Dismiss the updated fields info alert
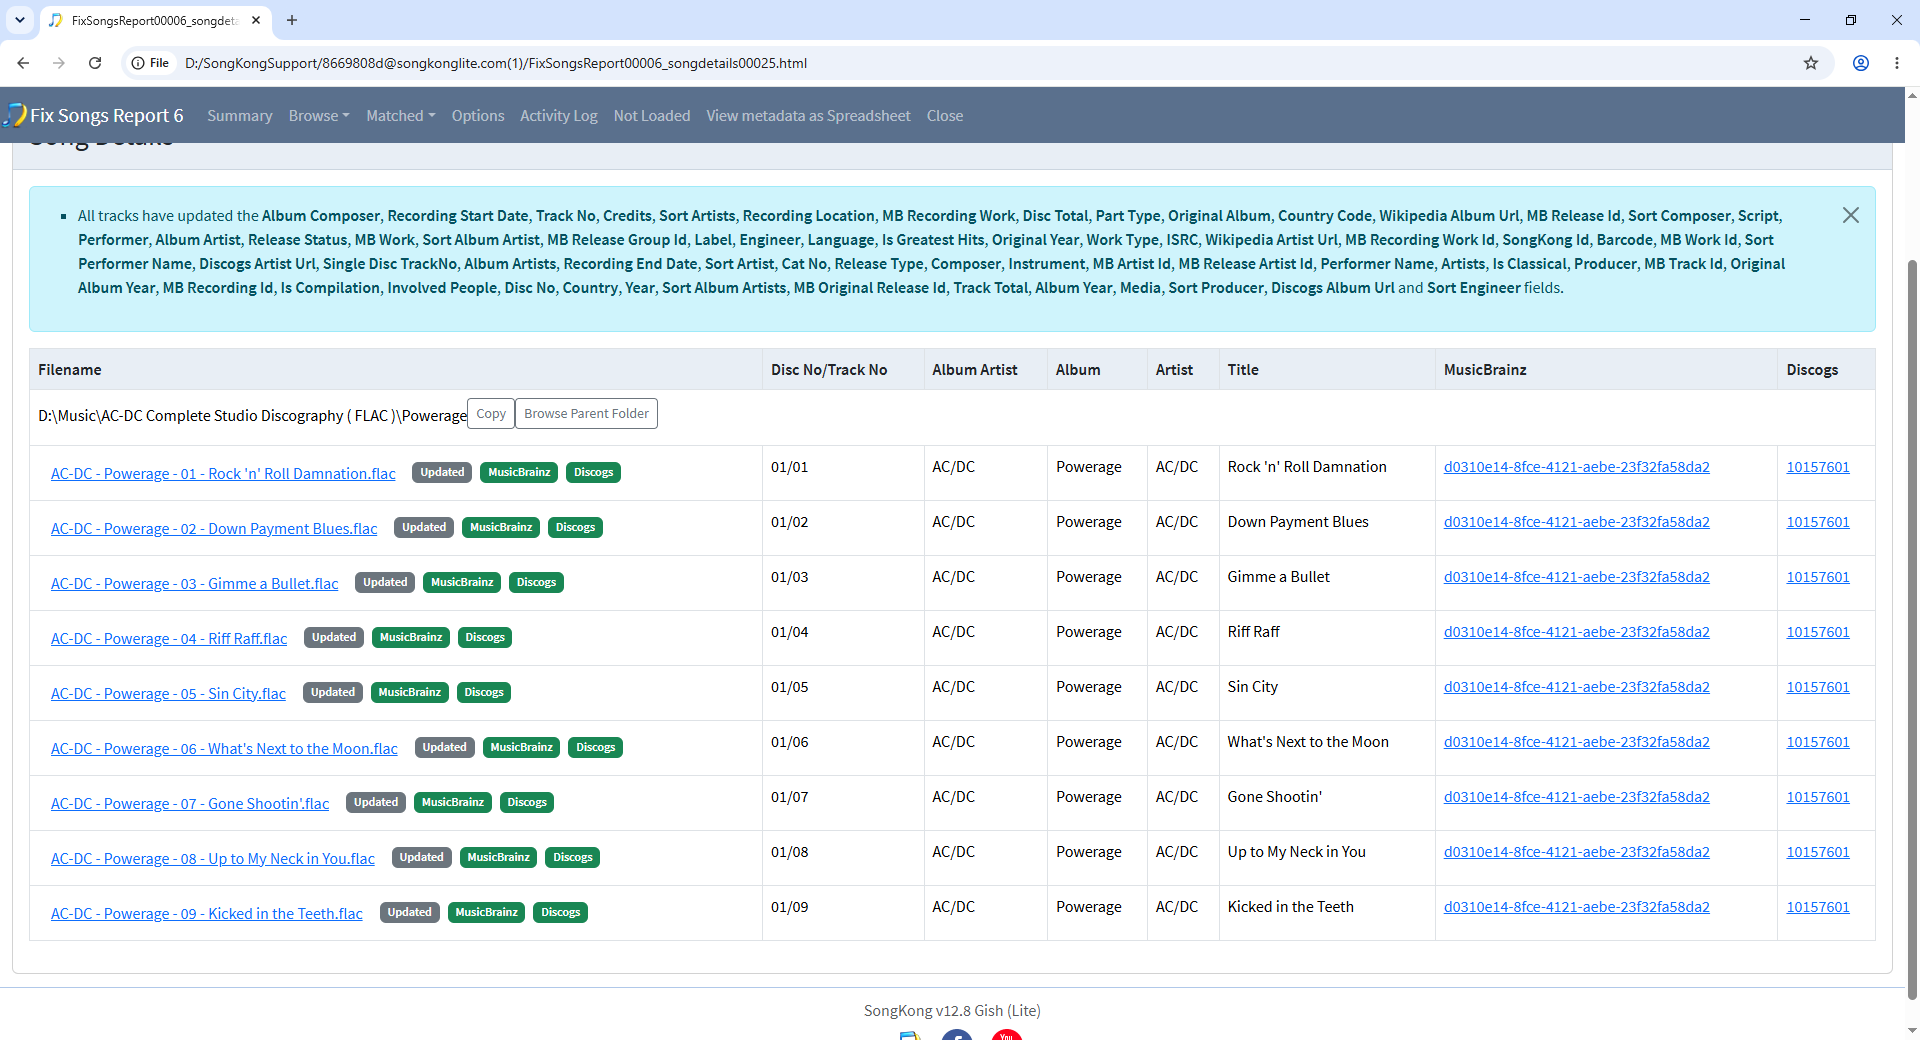Image resolution: width=1920 pixels, height=1040 pixels. 1851,215
